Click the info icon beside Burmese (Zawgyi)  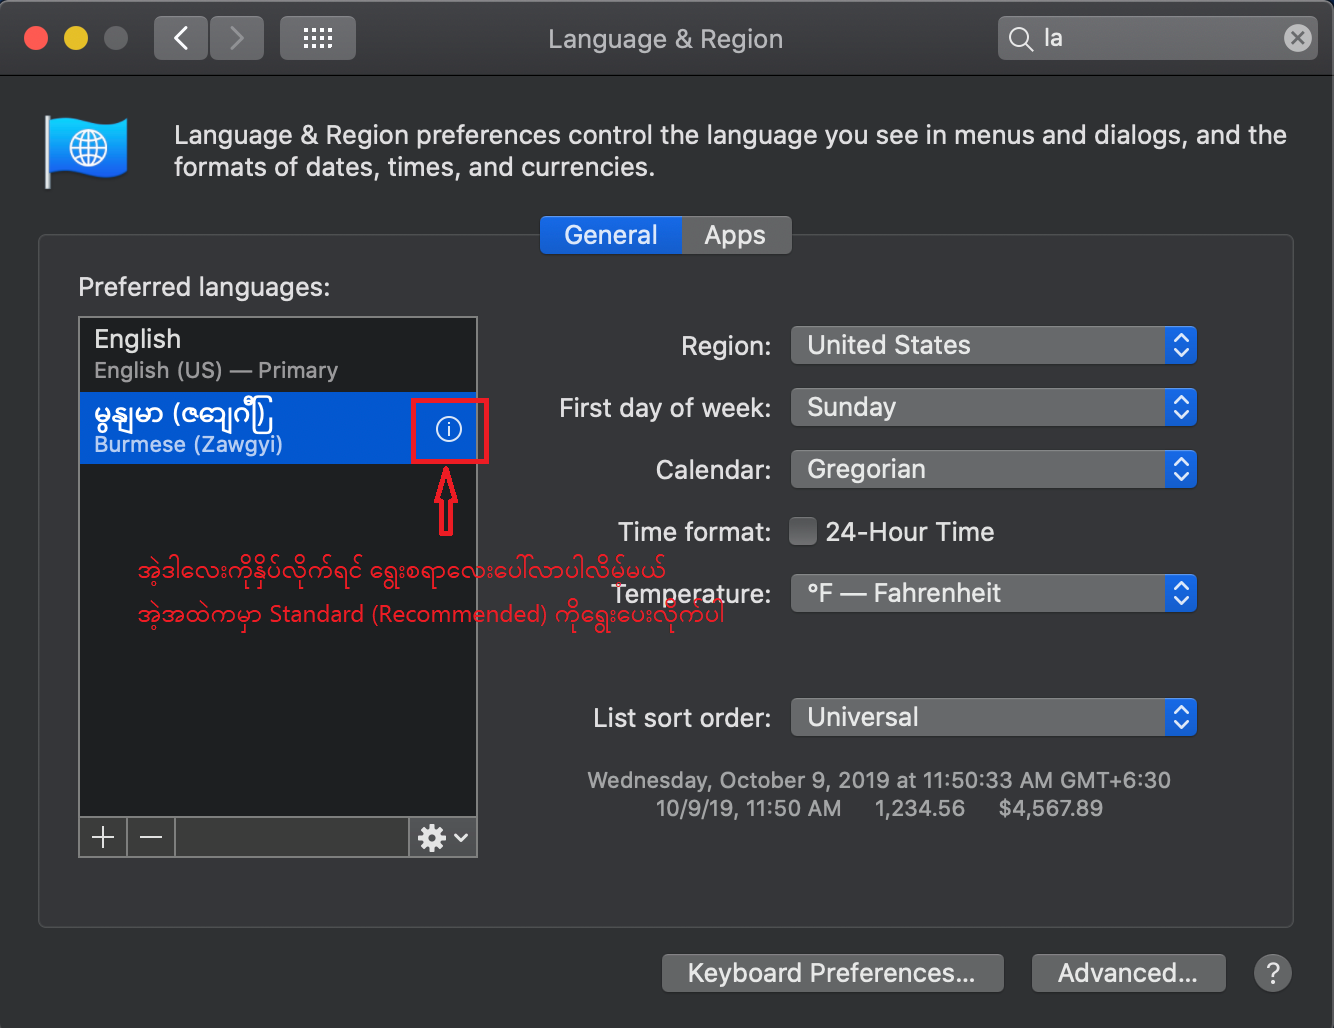pyautogui.click(x=449, y=429)
